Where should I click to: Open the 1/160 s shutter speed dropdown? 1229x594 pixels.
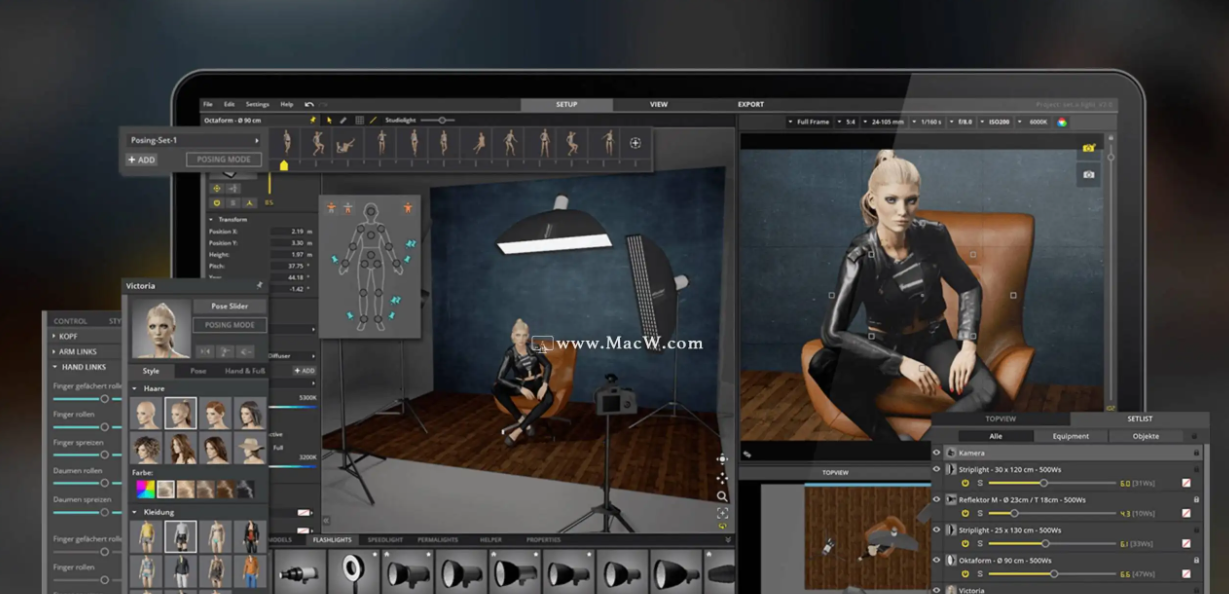tap(930, 122)
